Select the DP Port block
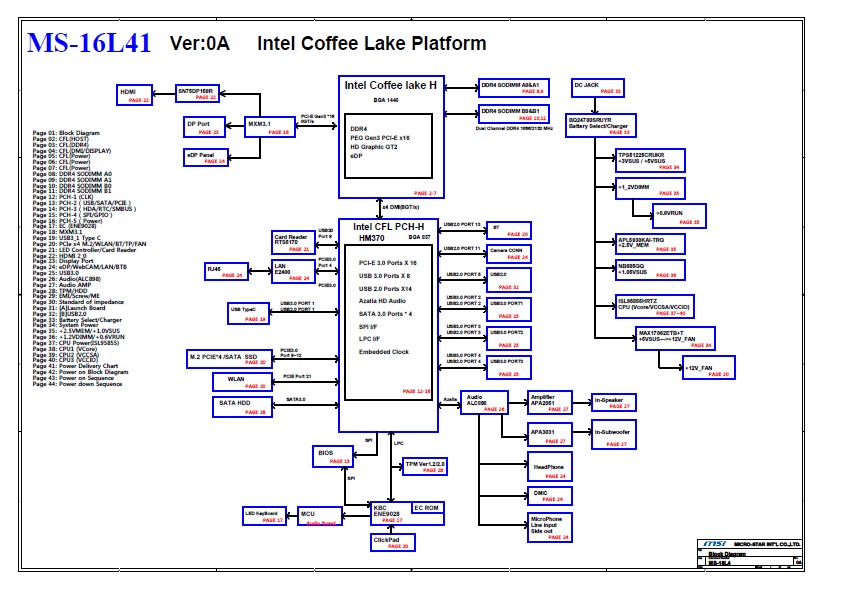Viewport: 851px width, 601px height. coord(205,127)
